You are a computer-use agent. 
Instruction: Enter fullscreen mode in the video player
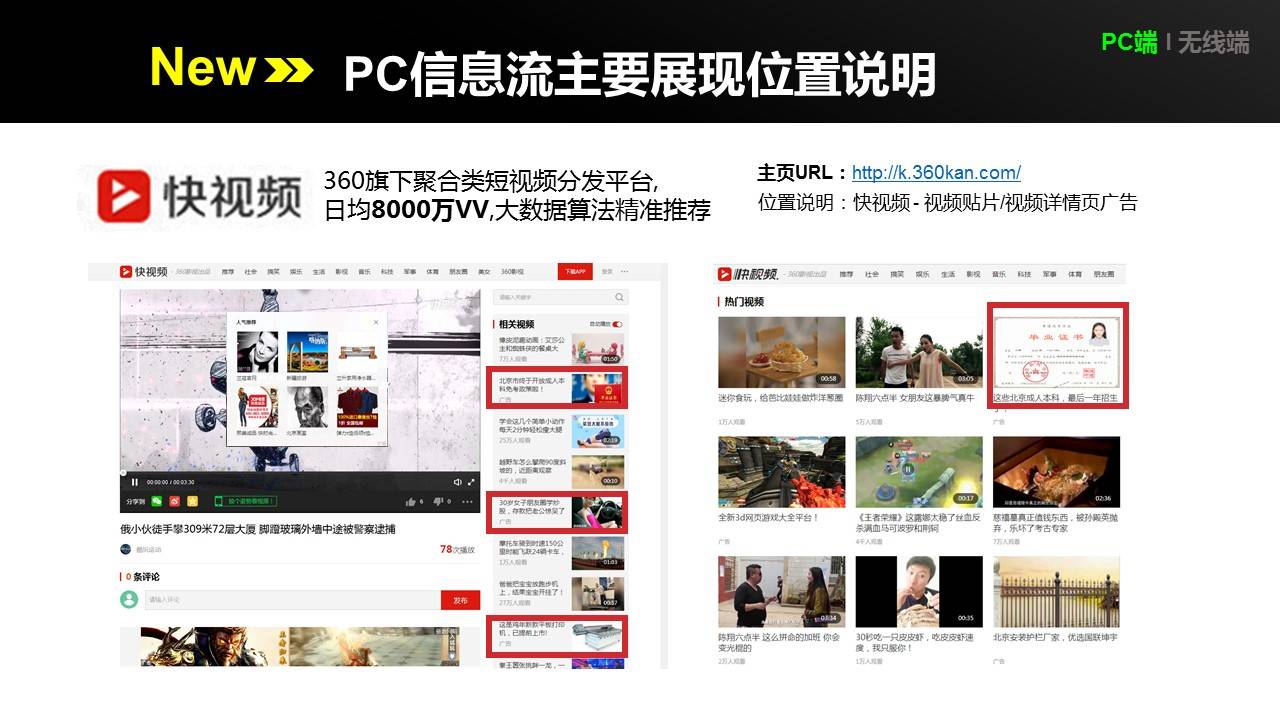(x=472, y=482)
